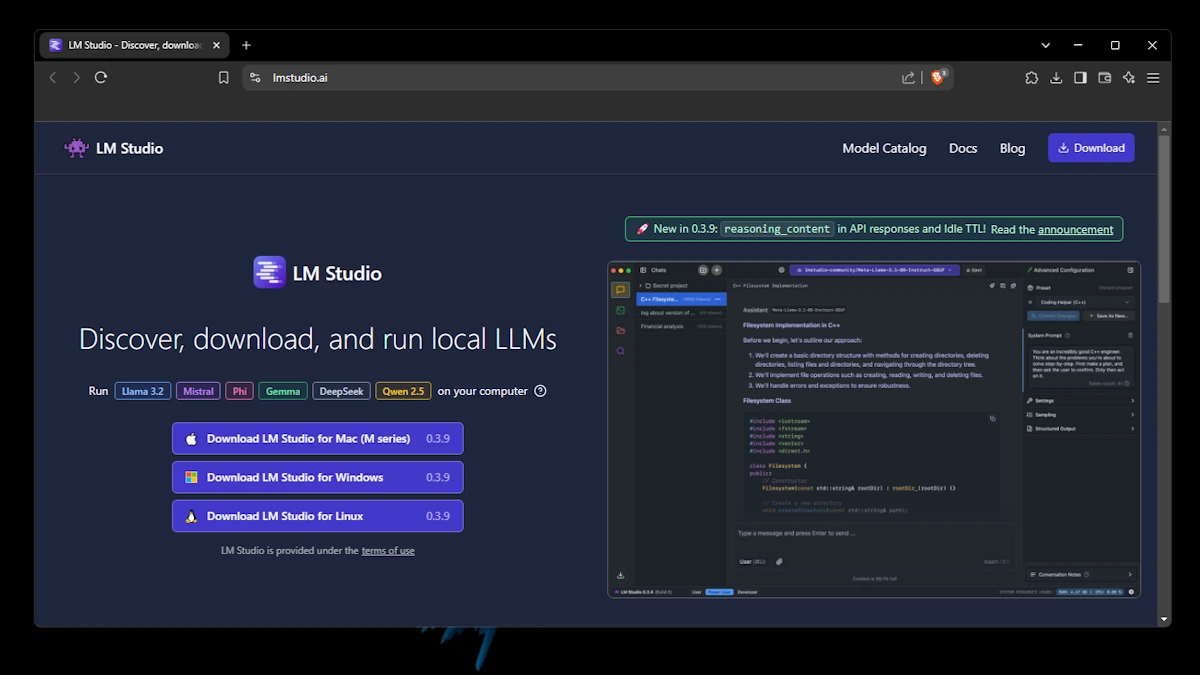Bookmark this page with the bookmark icon
The width and height of the screenshot is (1200, 675).
pyautogui.click(x=224, y=78)
